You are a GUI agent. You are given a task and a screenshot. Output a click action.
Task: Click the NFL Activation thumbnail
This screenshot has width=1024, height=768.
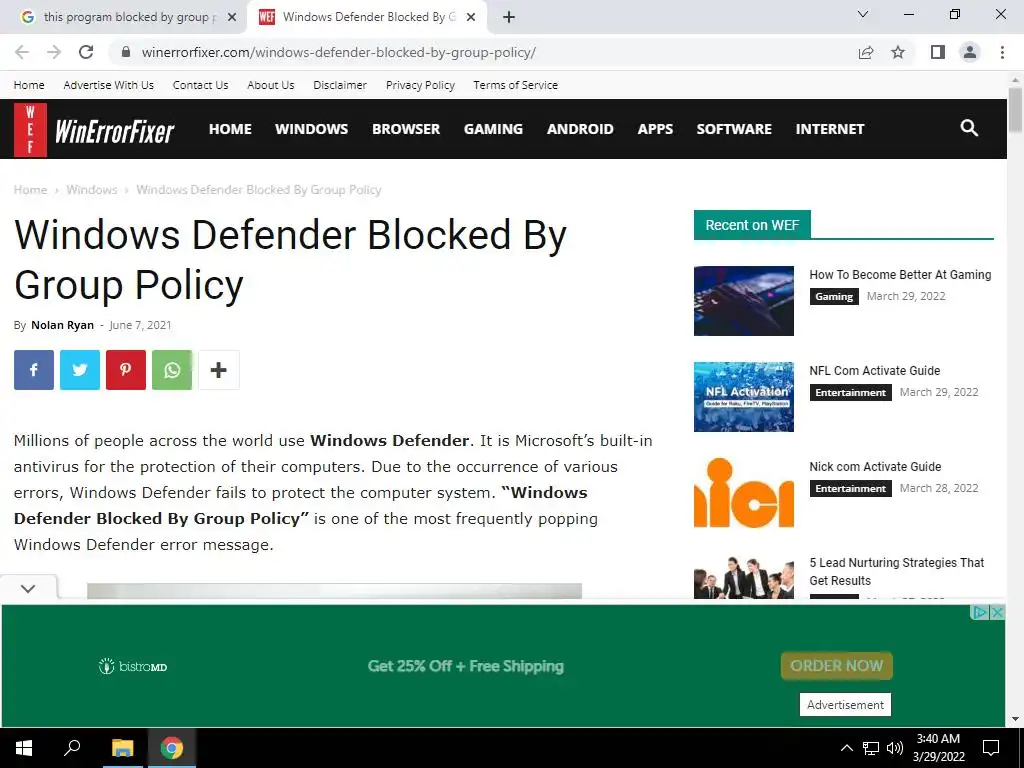coord(744,396)
